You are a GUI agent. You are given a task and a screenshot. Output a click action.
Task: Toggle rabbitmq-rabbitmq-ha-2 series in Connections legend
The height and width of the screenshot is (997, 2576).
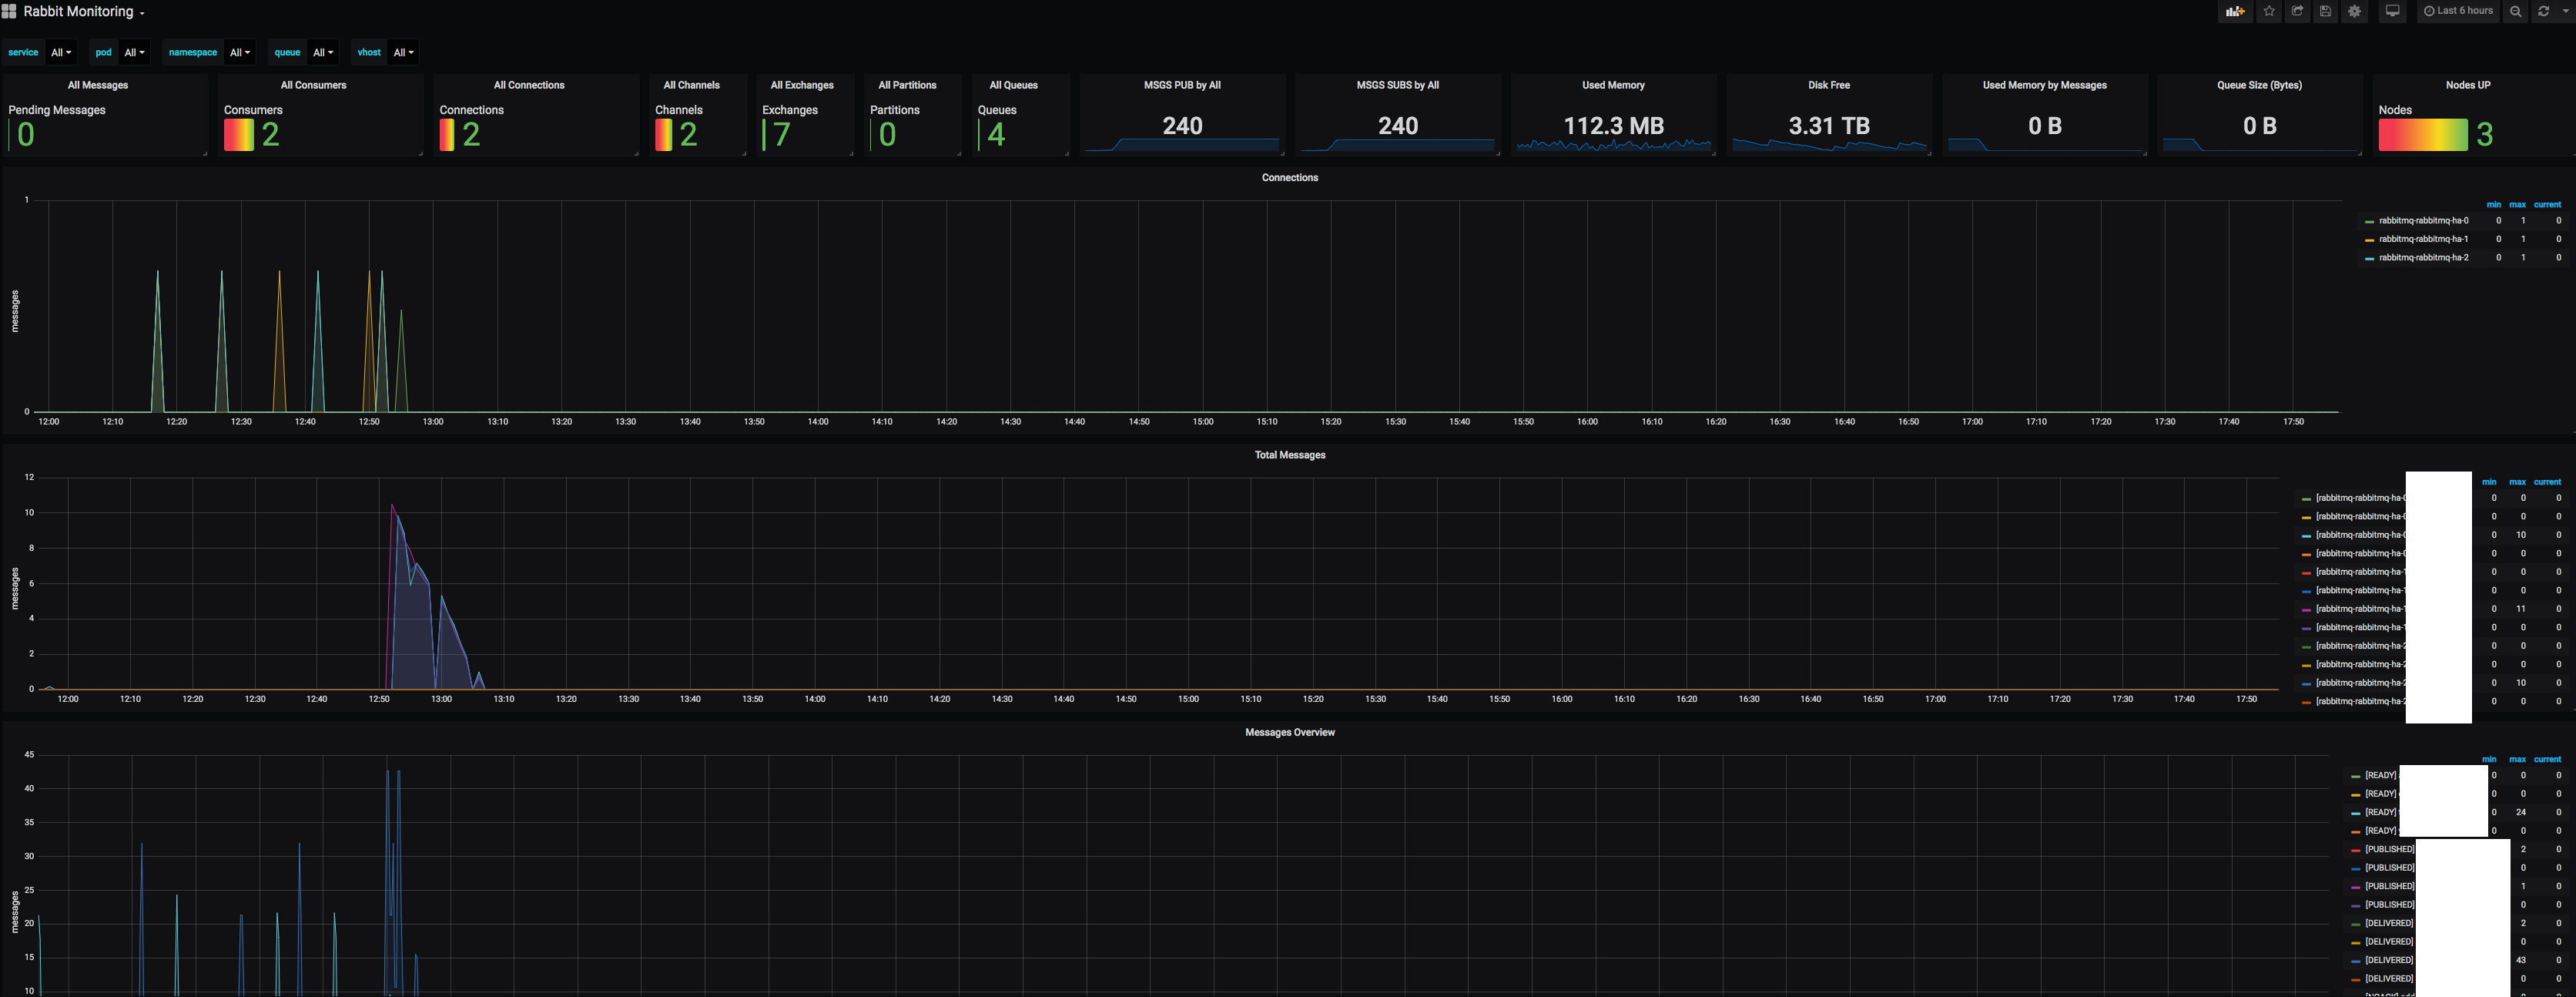(2423, 258)
